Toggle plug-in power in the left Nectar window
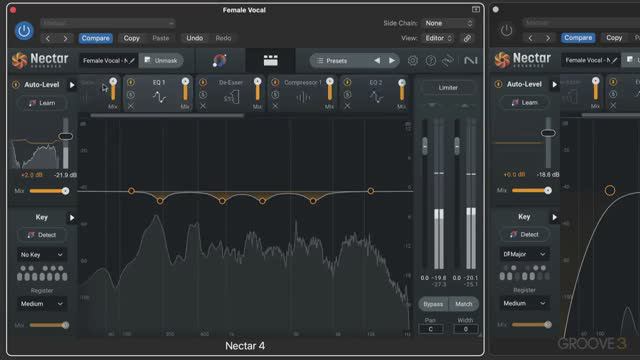Screen dimensions: 640x360 pyautogui.click(x=24, y=31)
